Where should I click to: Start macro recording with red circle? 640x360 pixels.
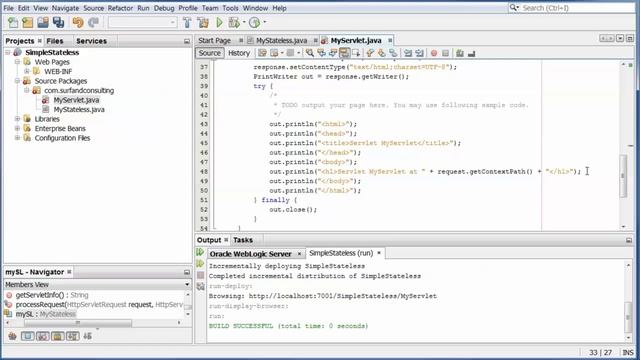click(434, 53)
